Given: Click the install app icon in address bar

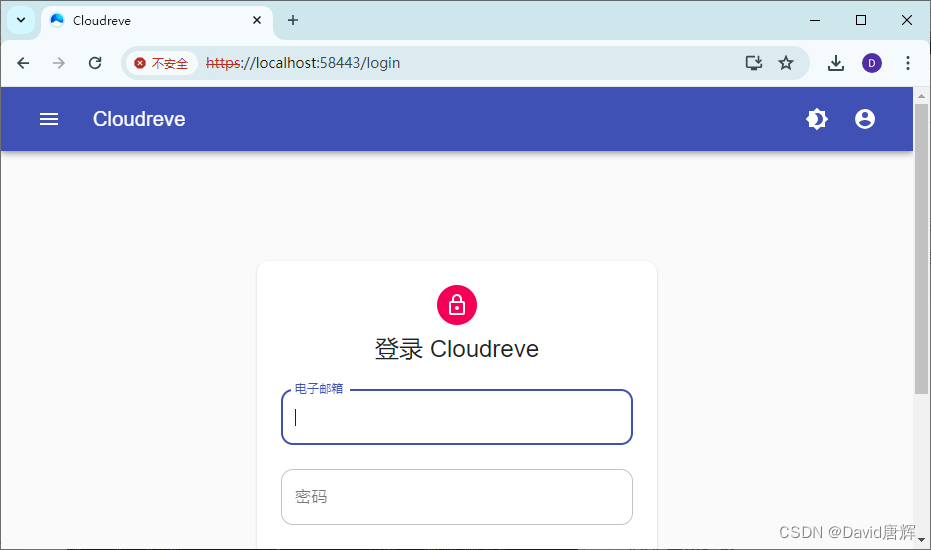Looking at the screenshot, I should point(753,63).
